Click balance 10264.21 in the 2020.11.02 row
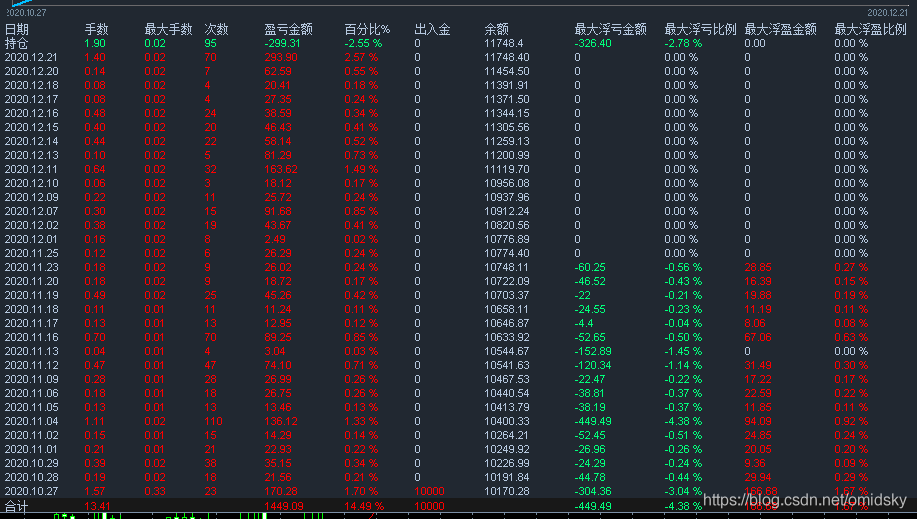This screenshot has height=519, width=917. tap(506, 435)
